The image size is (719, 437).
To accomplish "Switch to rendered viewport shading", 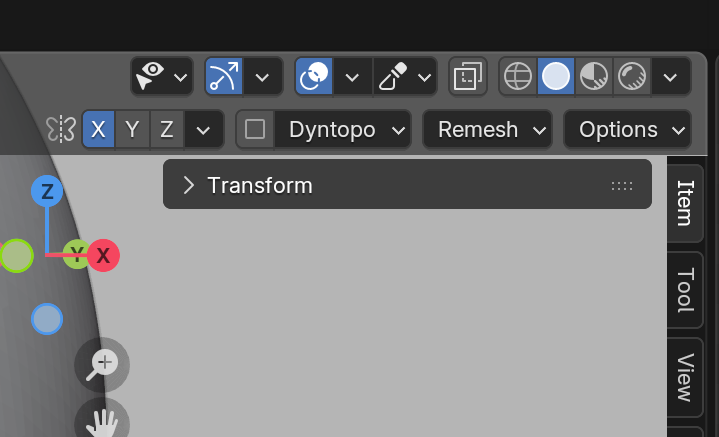I will pos(632,76).
